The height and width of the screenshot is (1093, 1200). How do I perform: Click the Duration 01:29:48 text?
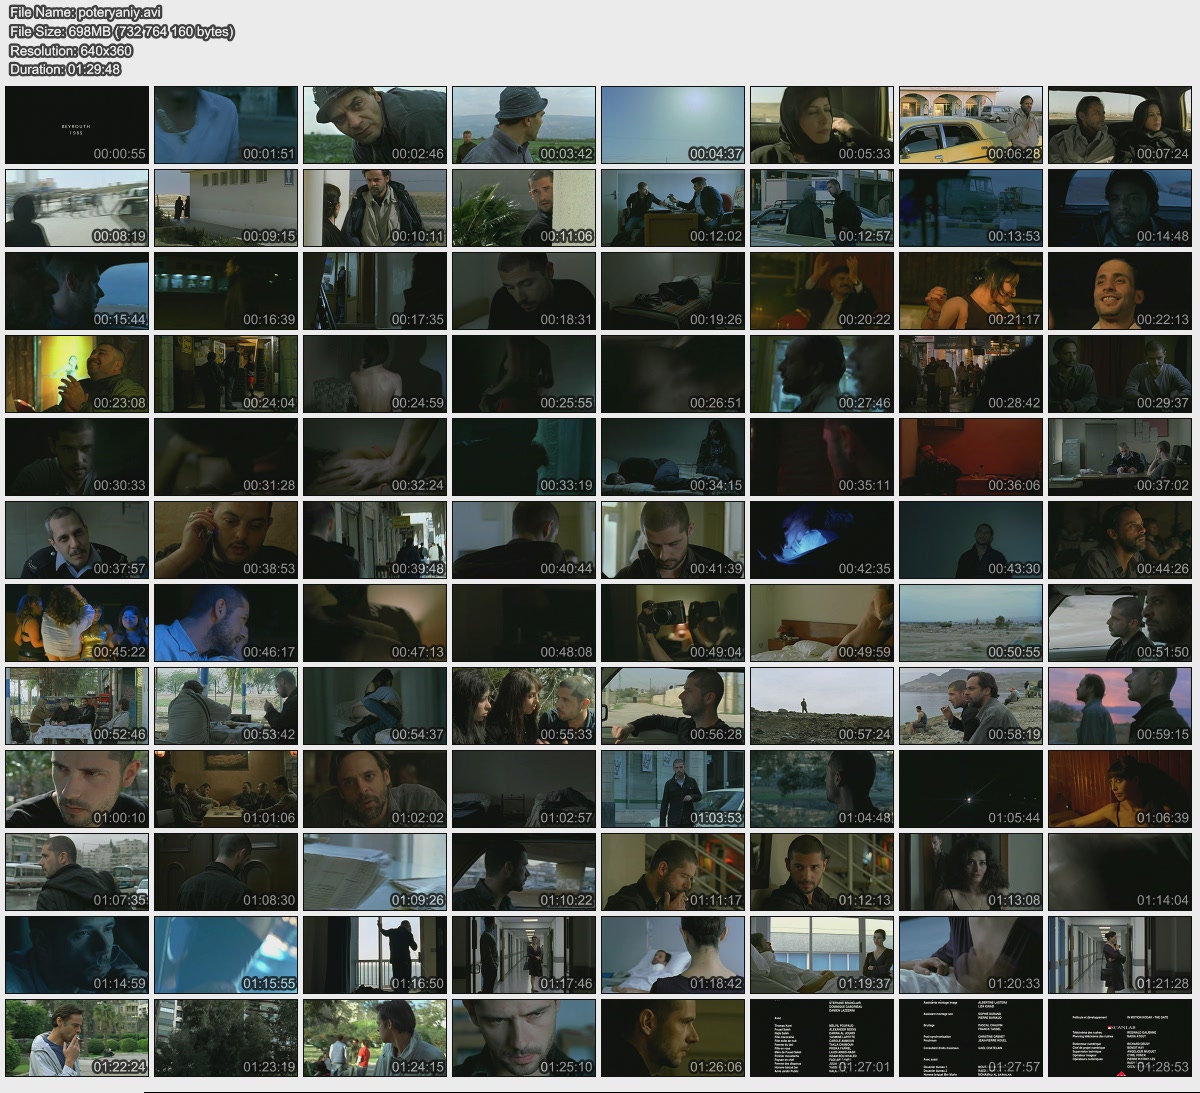tap(65, 69)
